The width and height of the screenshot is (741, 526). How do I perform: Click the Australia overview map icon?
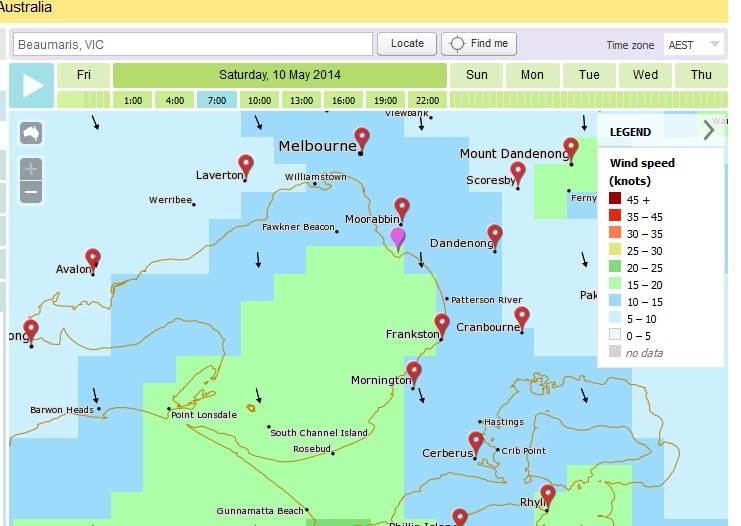31,133
